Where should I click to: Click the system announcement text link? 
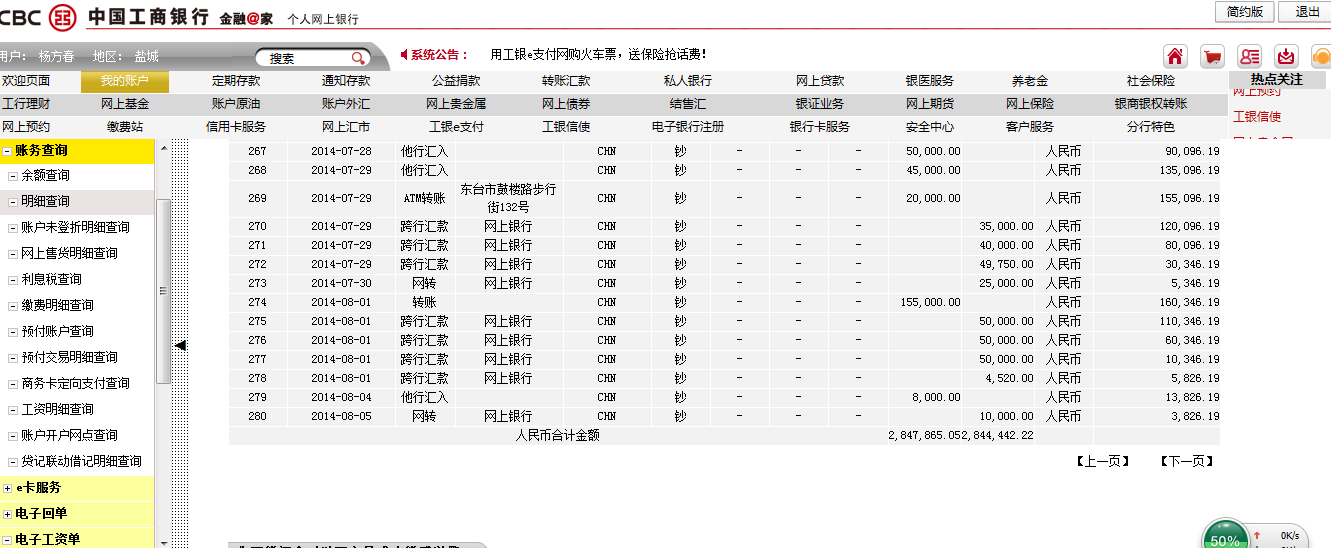(598, 54)
